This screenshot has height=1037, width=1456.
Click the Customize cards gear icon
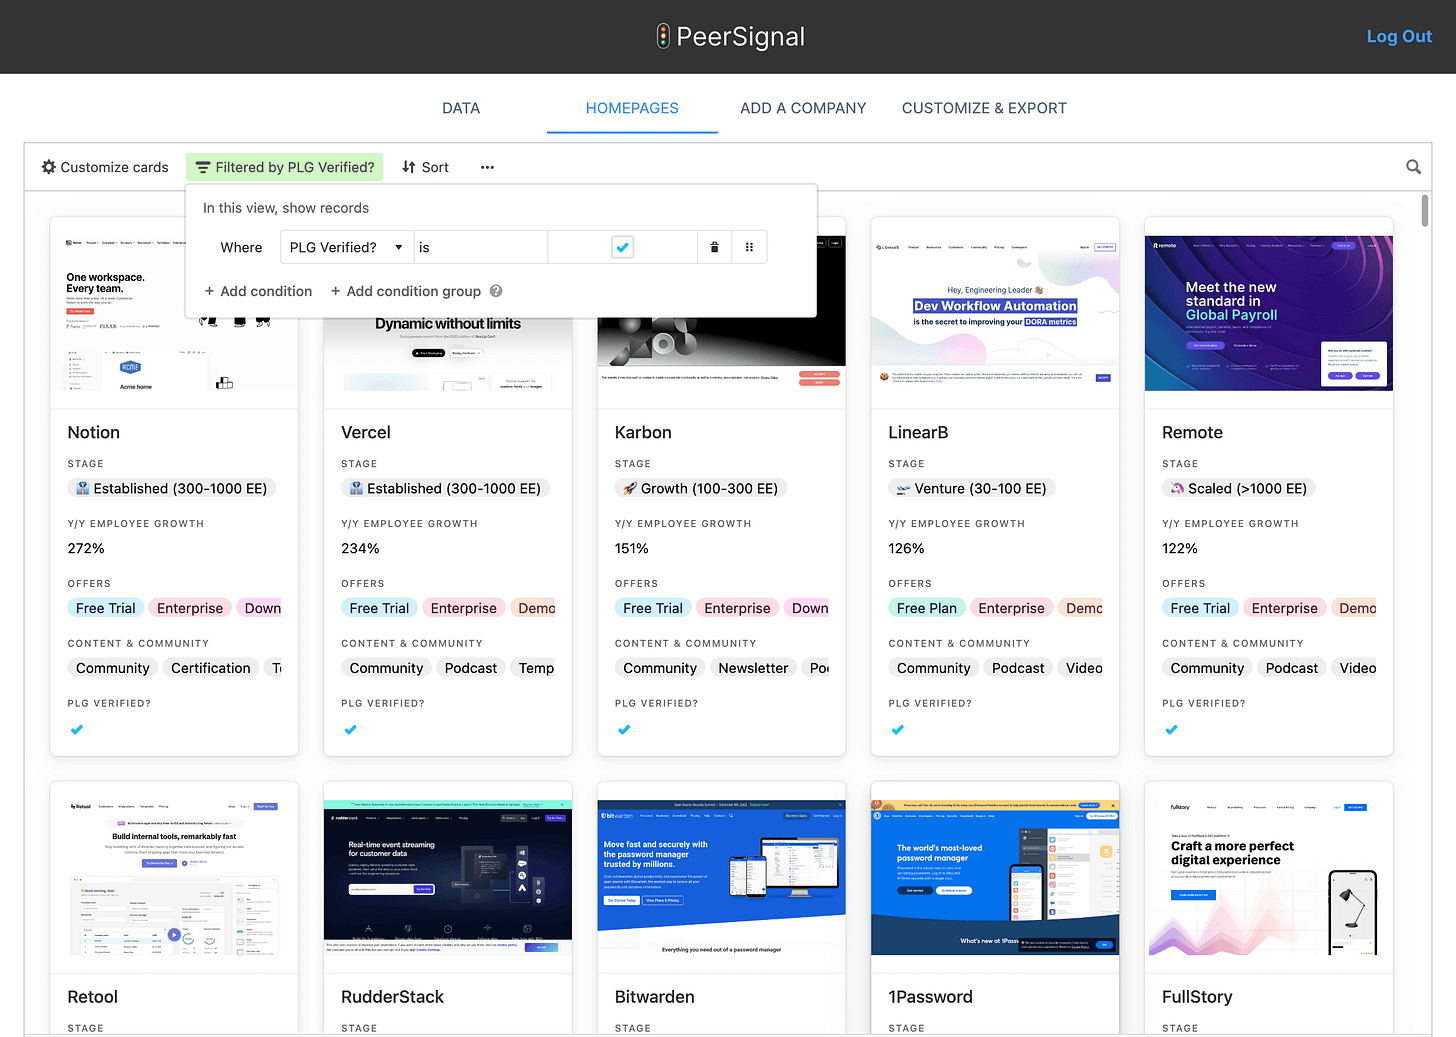coord(49,167)
